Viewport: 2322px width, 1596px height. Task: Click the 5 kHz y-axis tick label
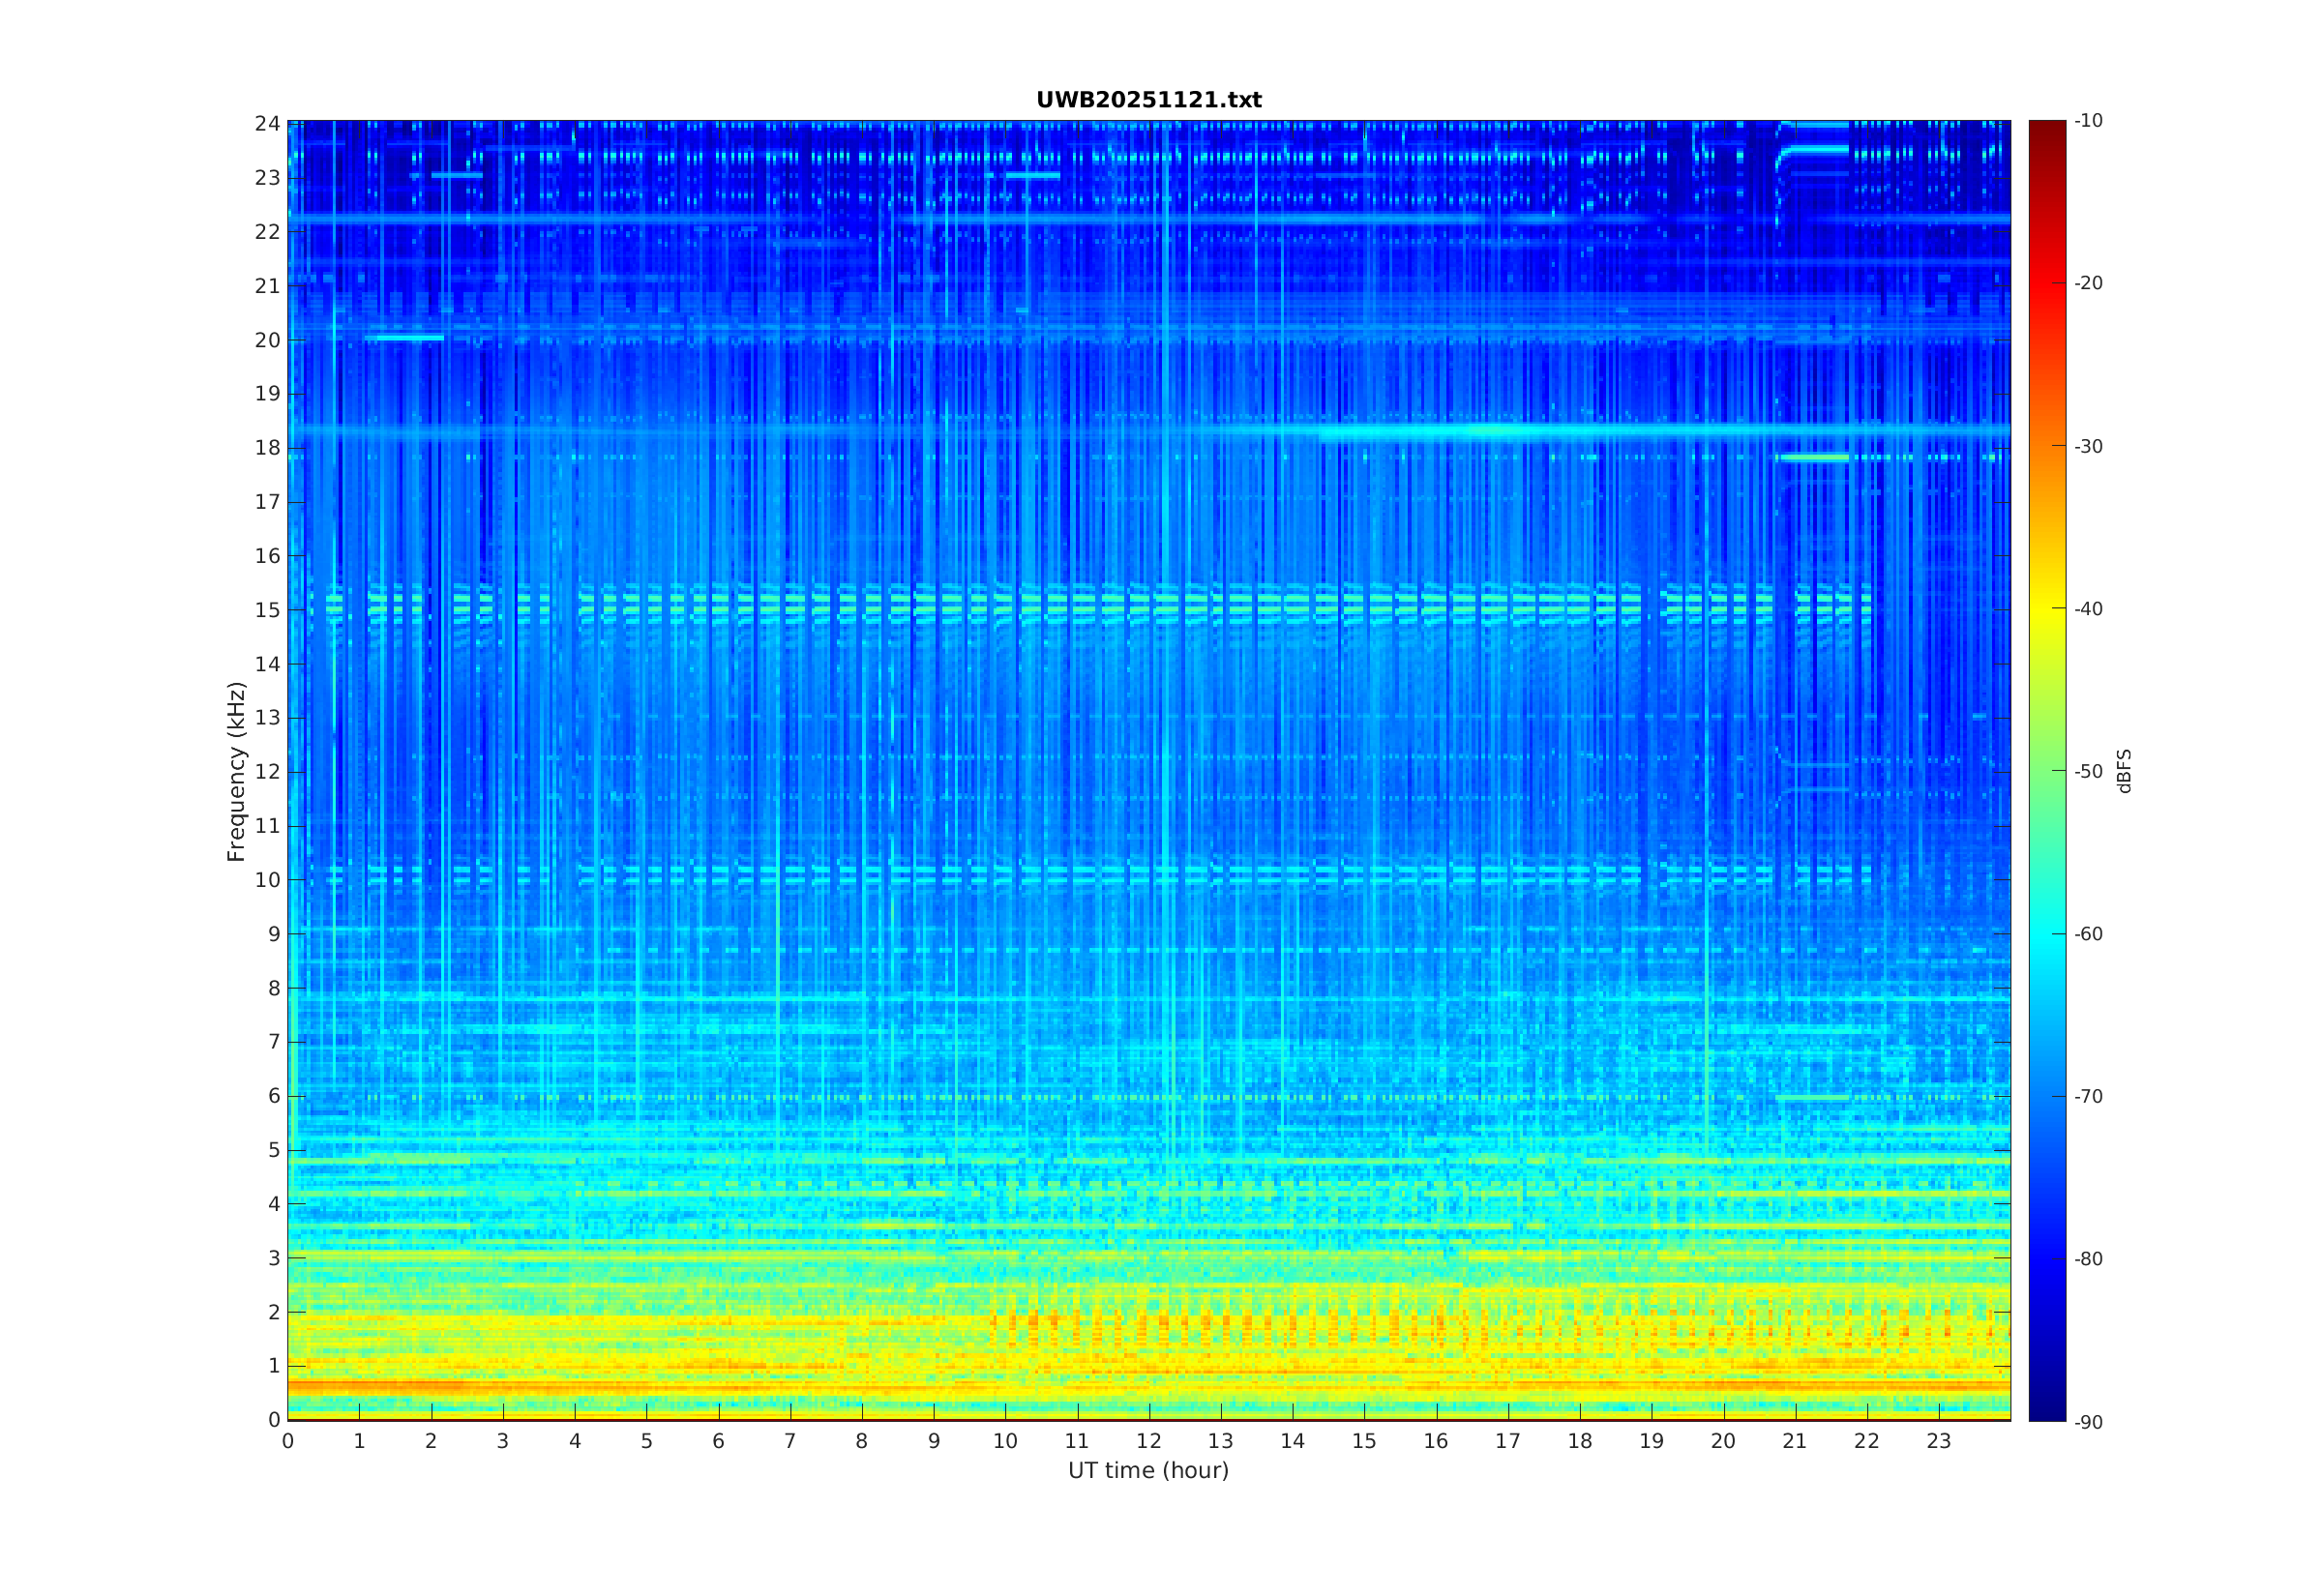click(273, 1150)
